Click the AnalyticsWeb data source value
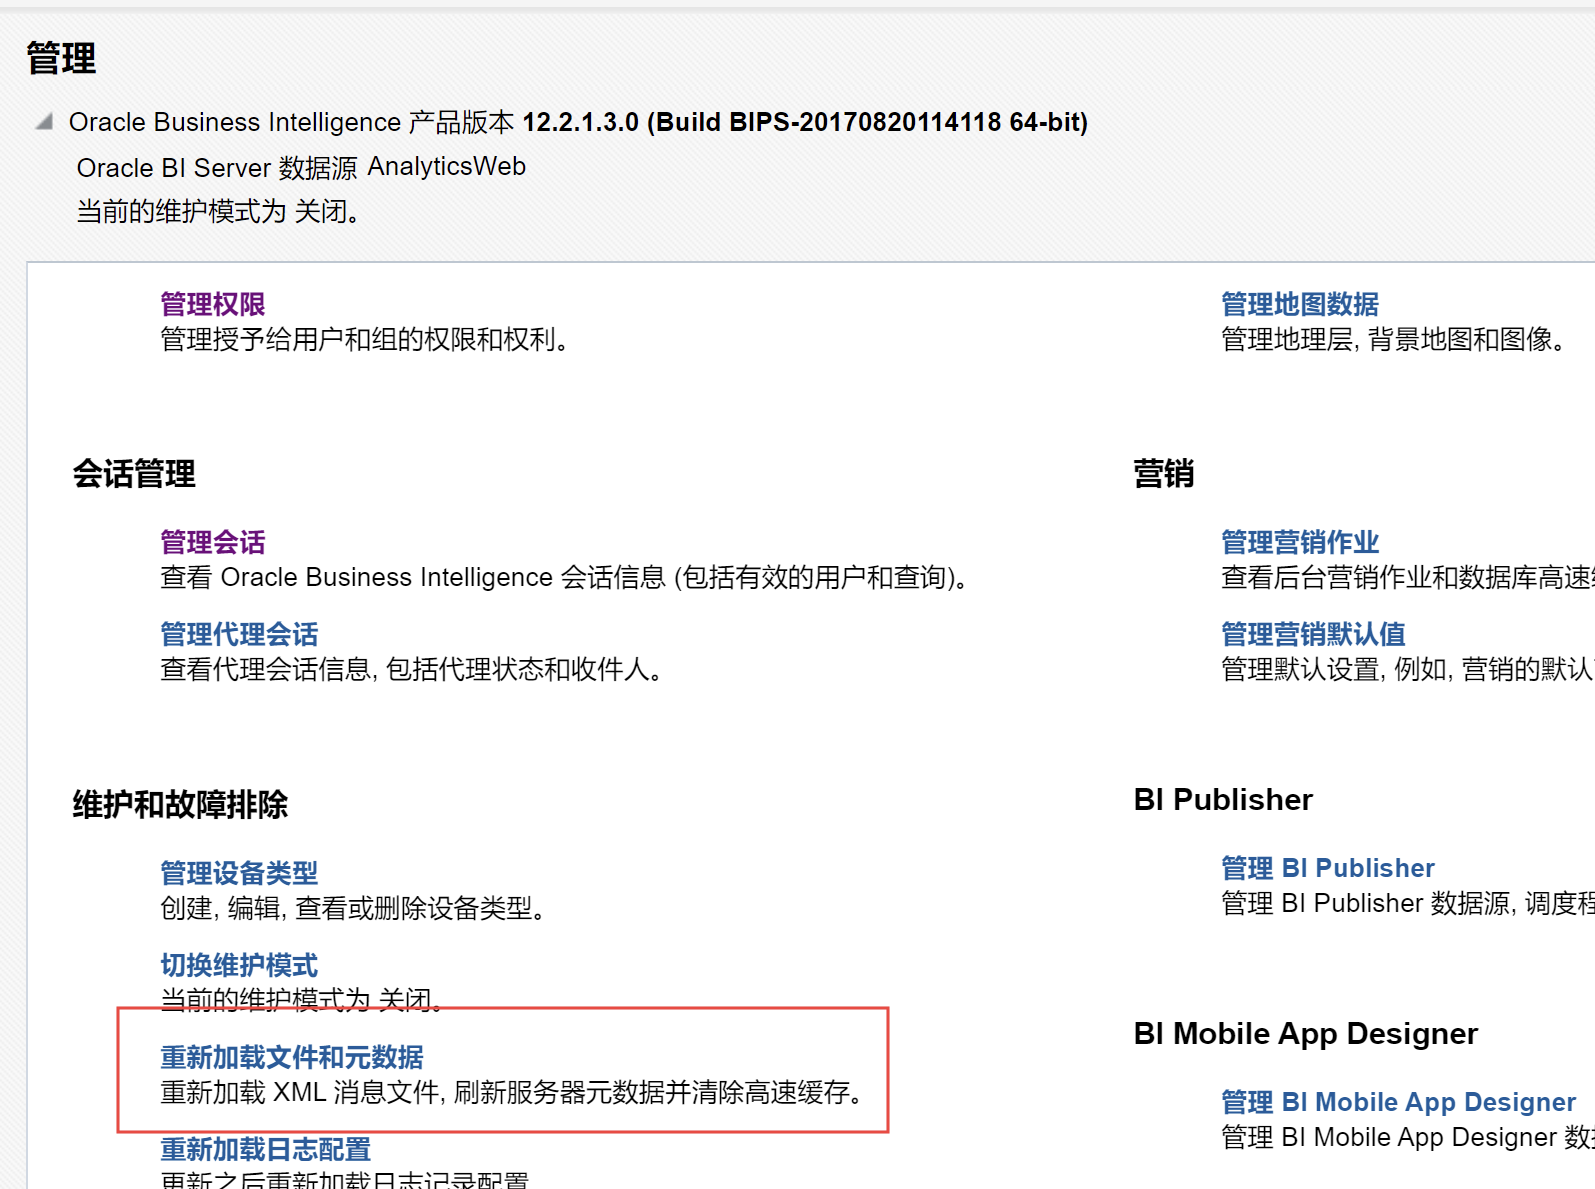Viewport: 1595px width, 1189px height. point(447,166)
